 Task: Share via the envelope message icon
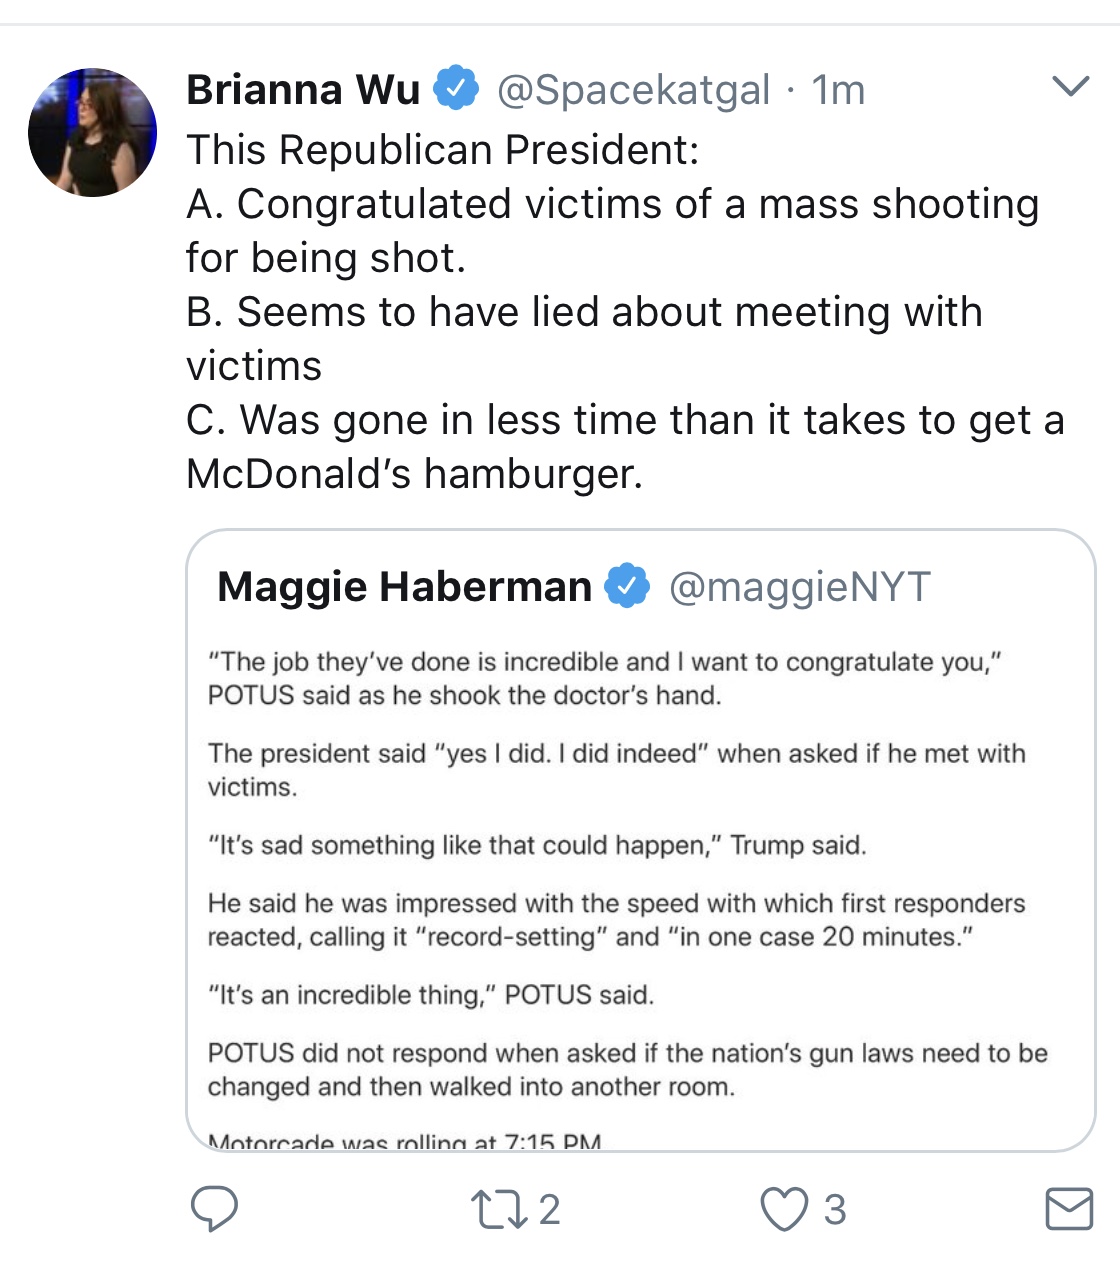pyautogui.click(x=1069, y=1209)
